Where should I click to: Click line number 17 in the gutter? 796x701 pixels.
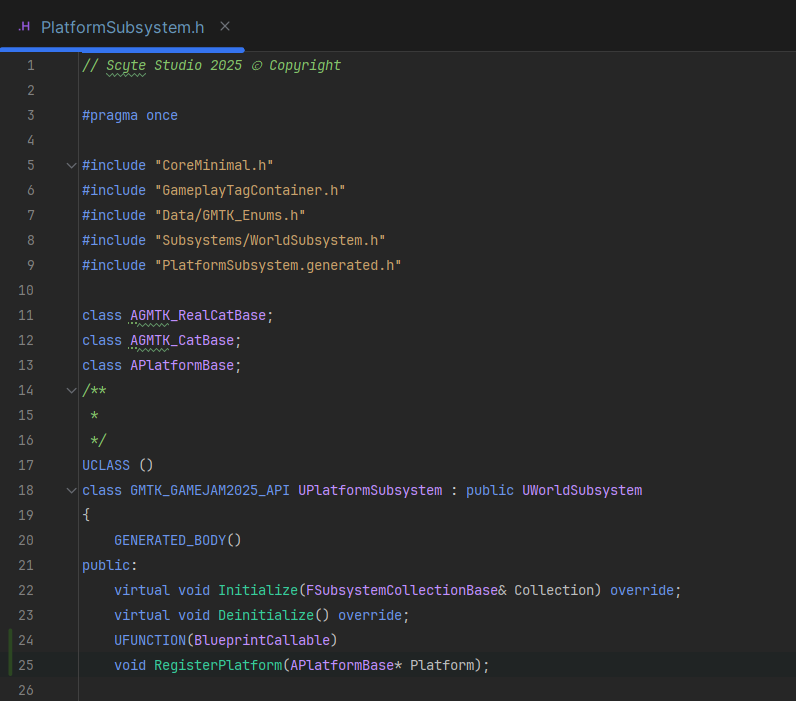(x=26, y=465)
